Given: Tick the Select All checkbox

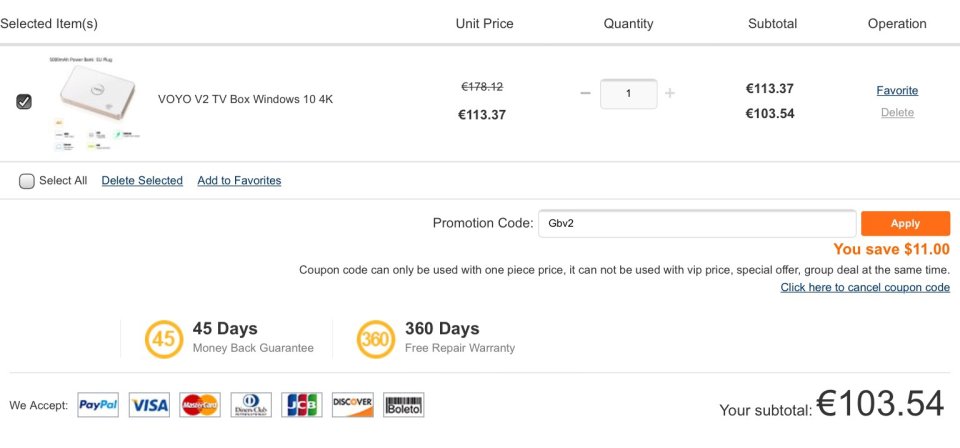Looking at the screenshot, I should point(26,181).
